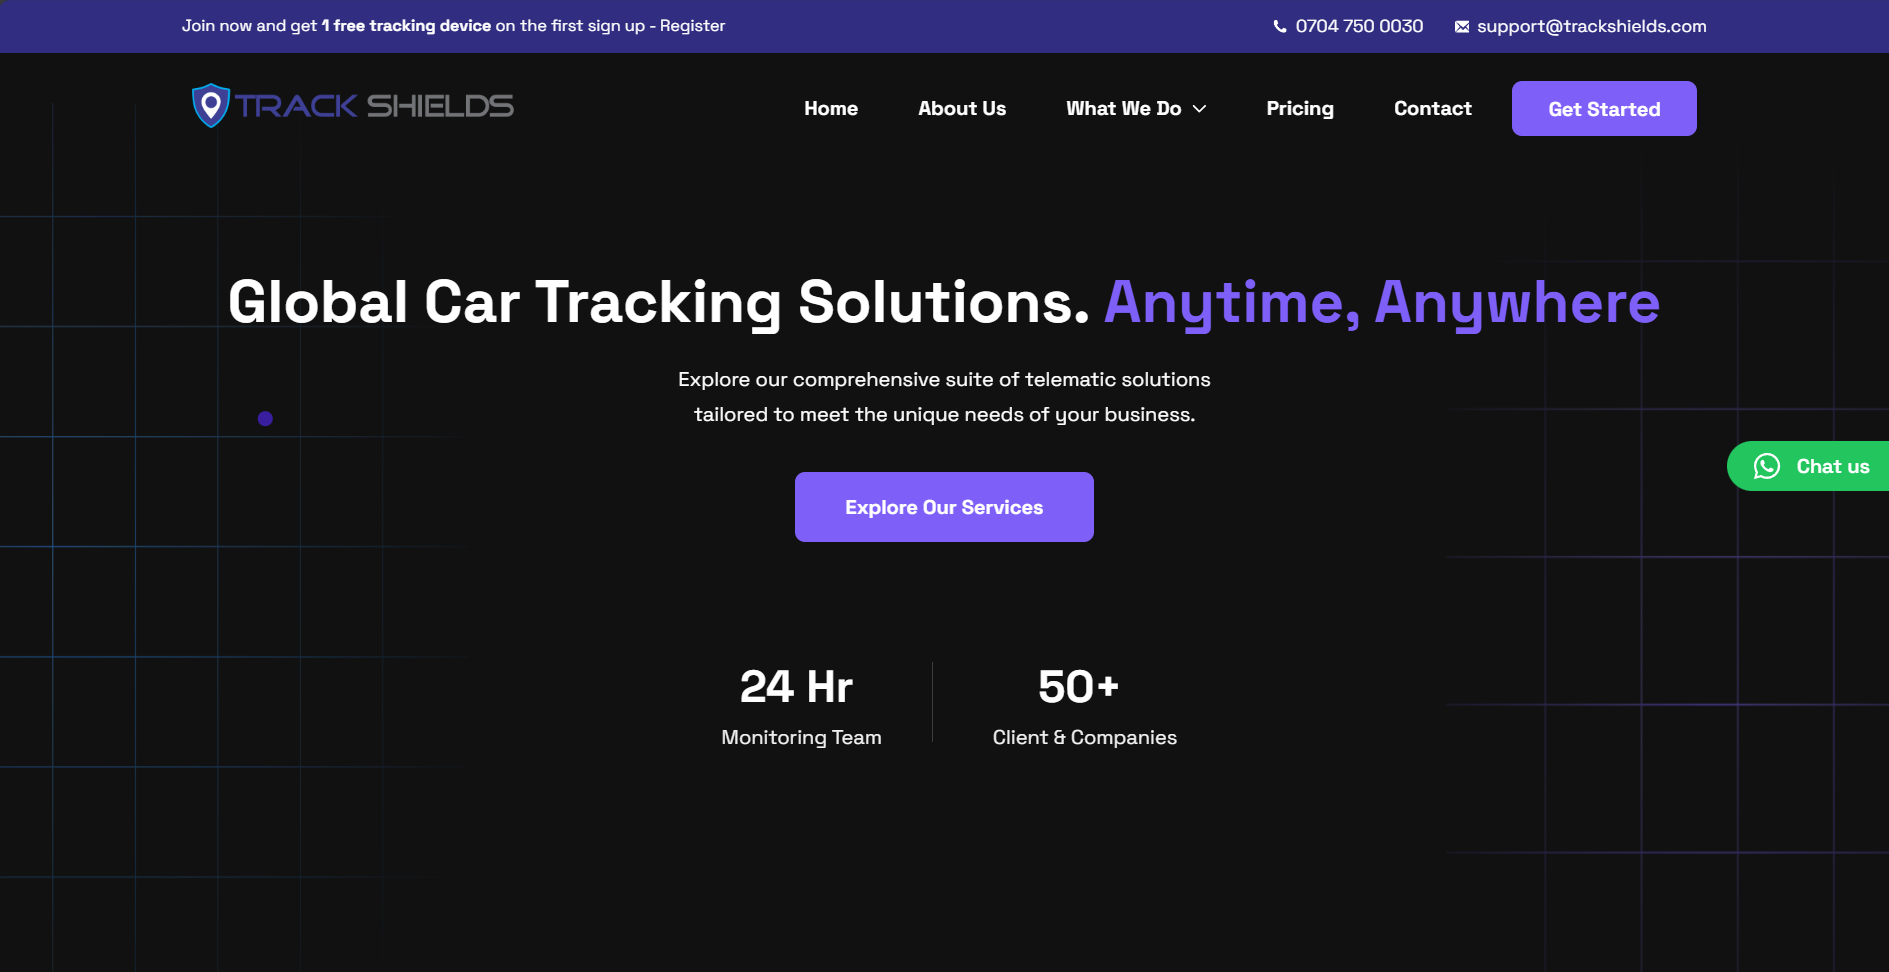Image resolution: width=1889 pixels, height=972 pixels.
Task: Click Explore Our Services
Action: pyautogui.click(x=943, y=507)
